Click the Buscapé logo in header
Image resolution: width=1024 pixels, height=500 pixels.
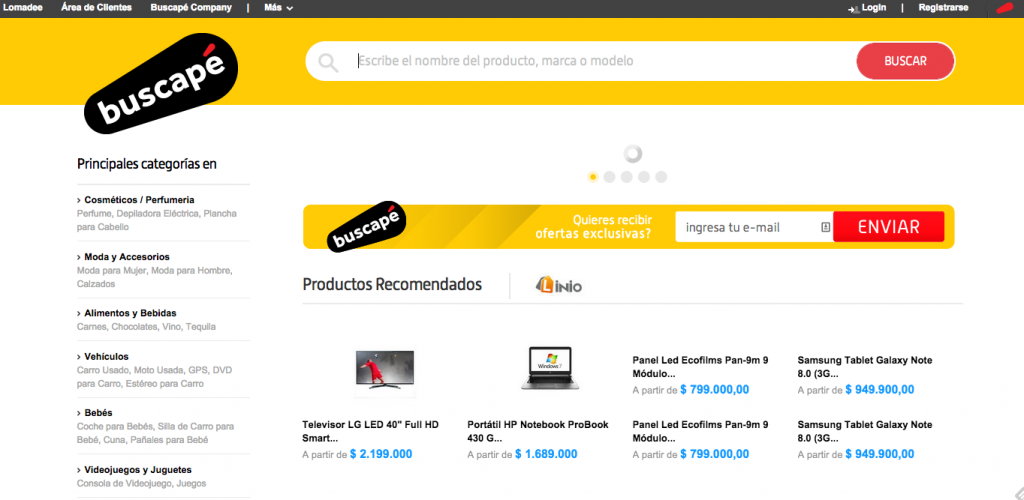click(x=160, y=83)
